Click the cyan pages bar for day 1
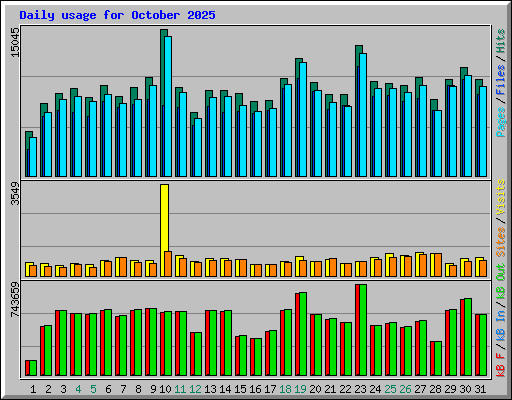Screen dimensions: 512x400 pos(33,157)
